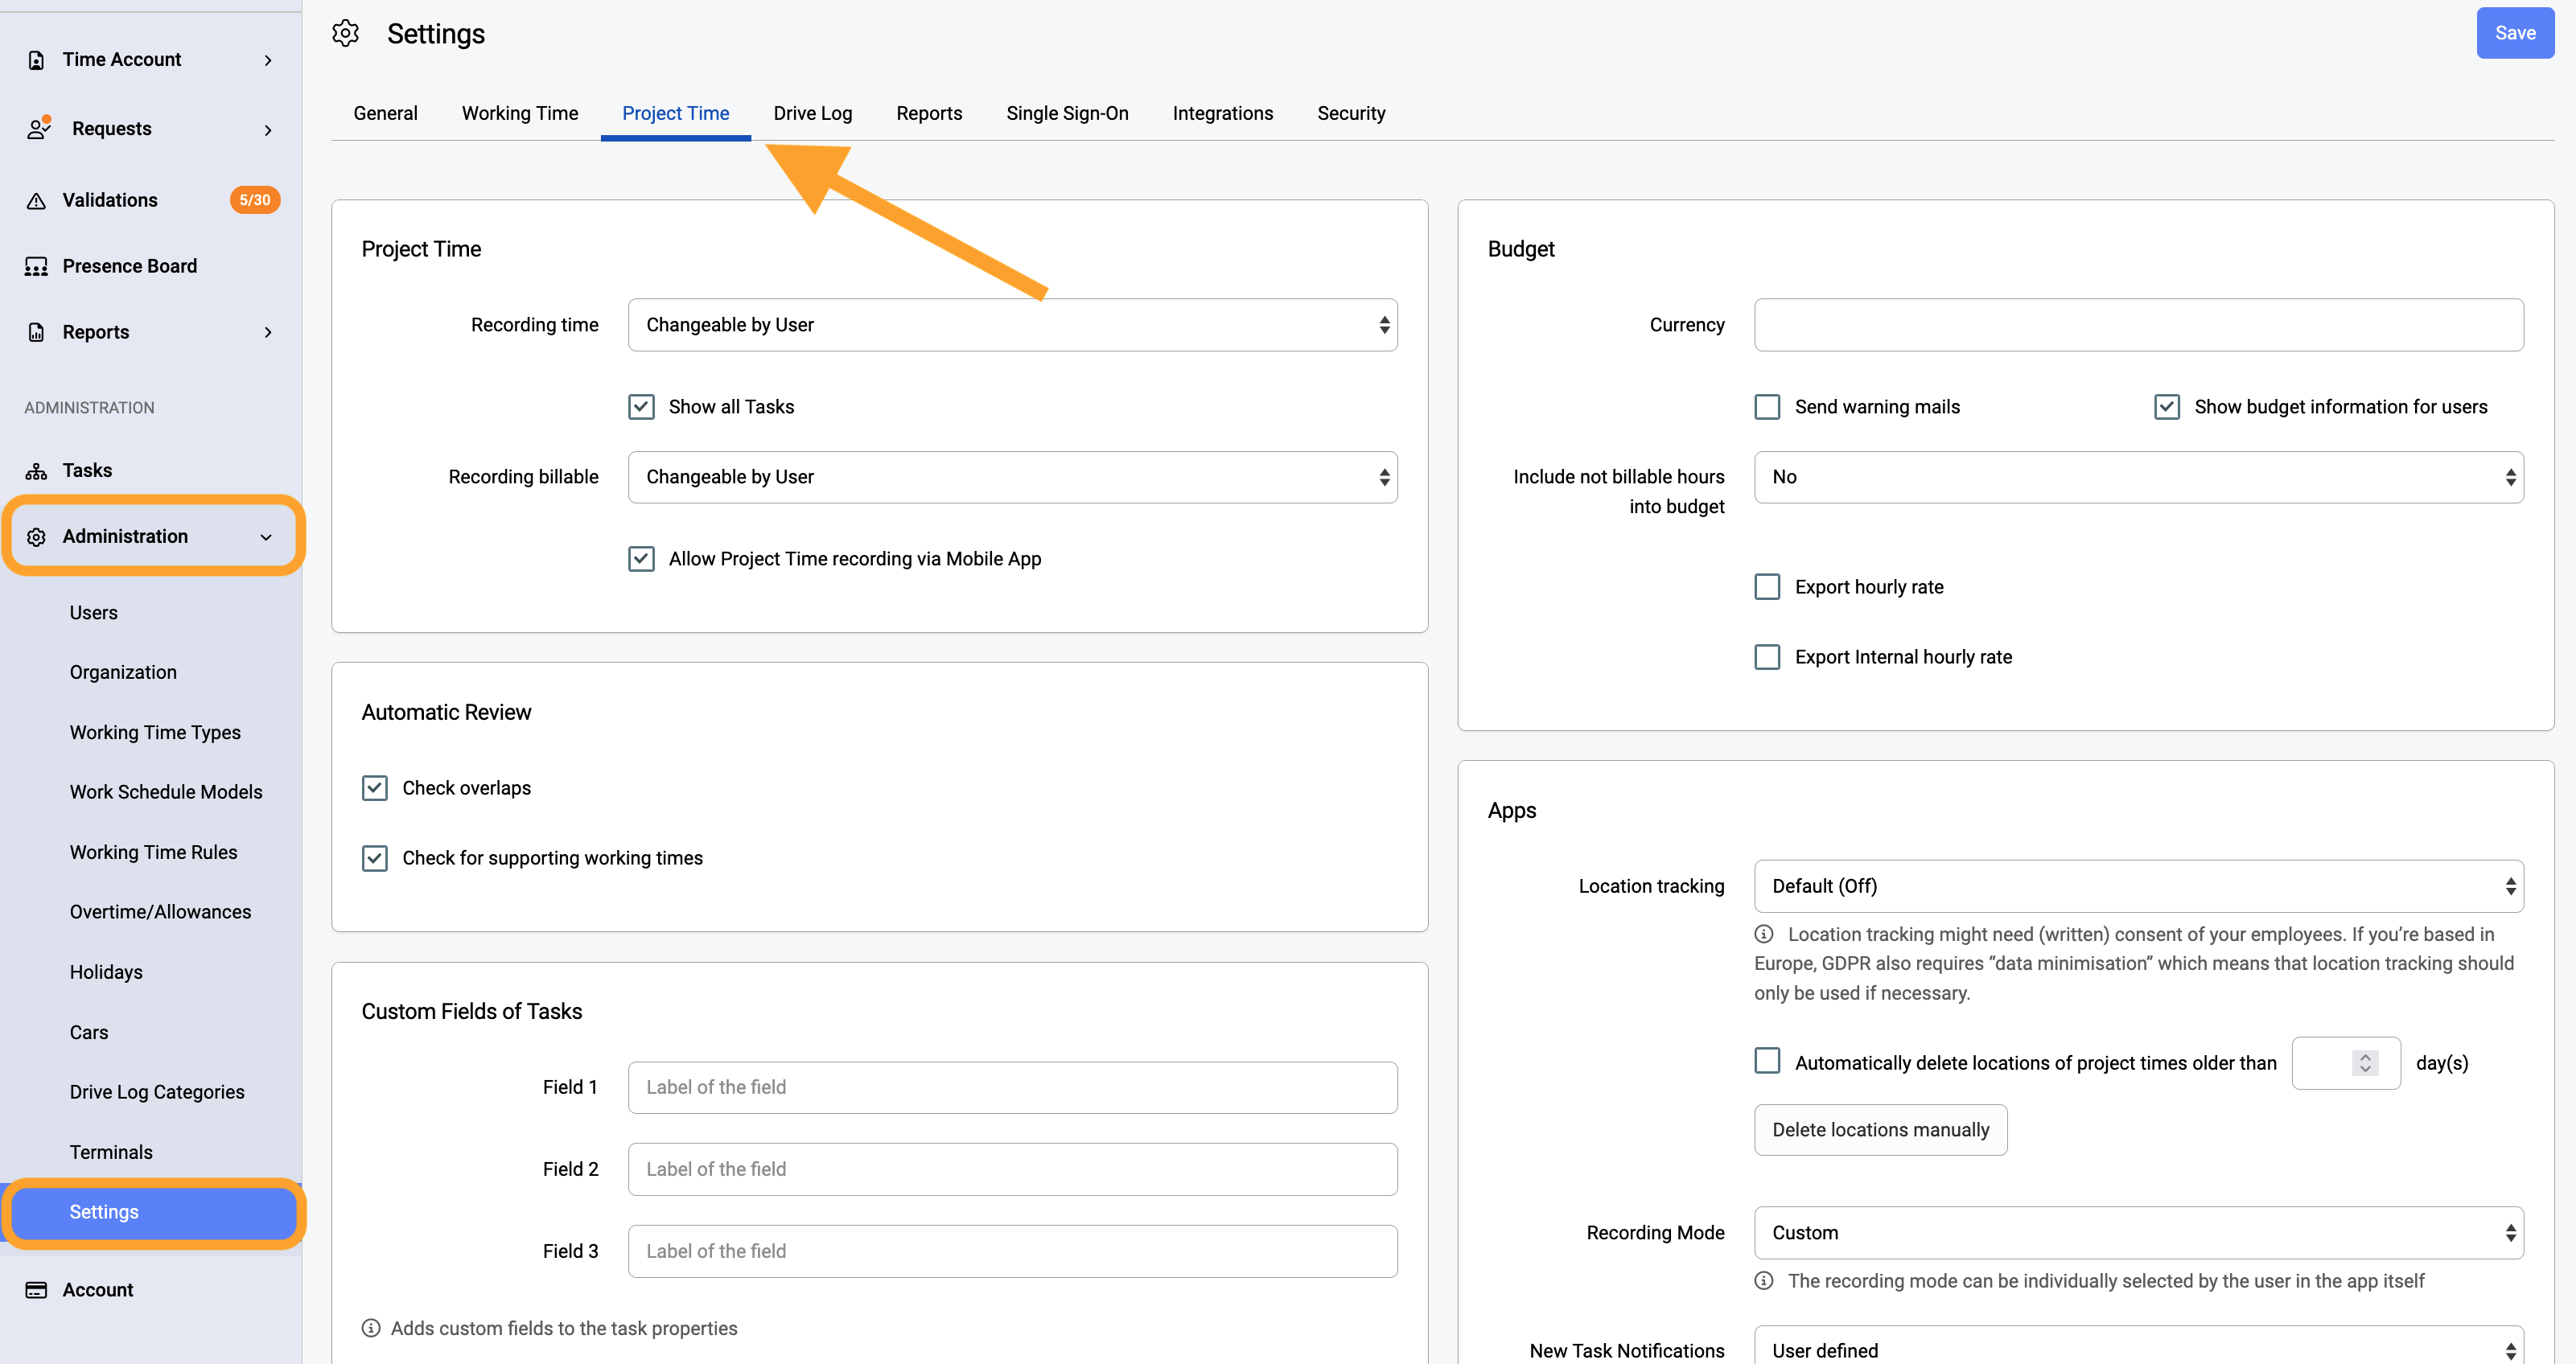Viewport: 2576px width, 1364px height.
Task: Click the Reports file icon in sidebar
Action: (36, 332)
